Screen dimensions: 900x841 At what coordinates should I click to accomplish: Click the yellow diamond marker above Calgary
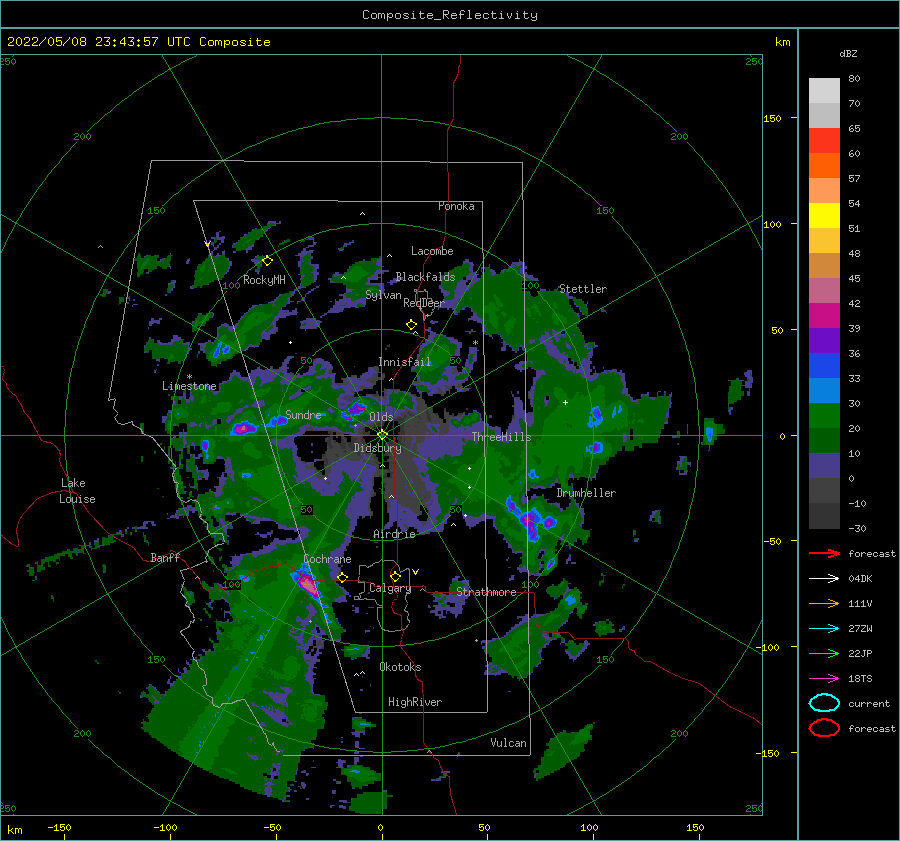point(395,576)
